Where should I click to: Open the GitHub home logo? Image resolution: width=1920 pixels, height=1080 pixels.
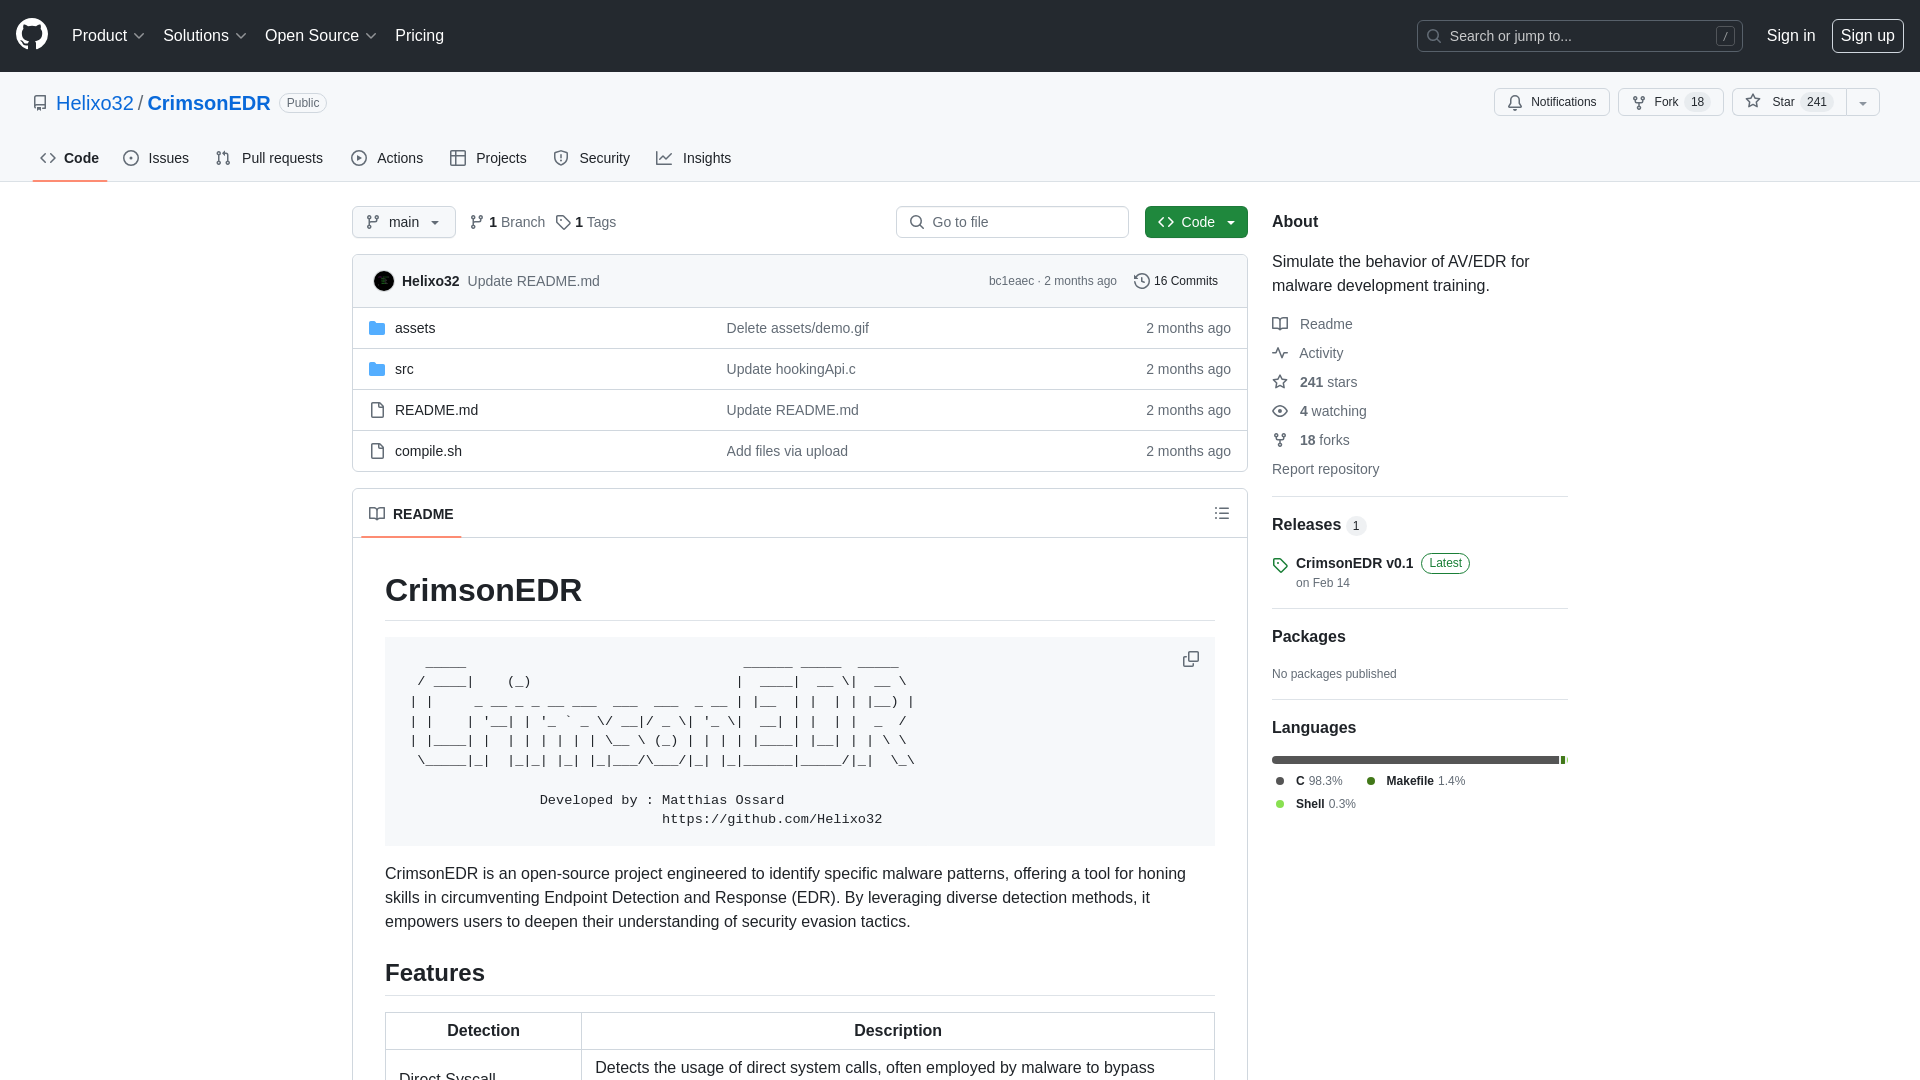(x=32, y=35)
